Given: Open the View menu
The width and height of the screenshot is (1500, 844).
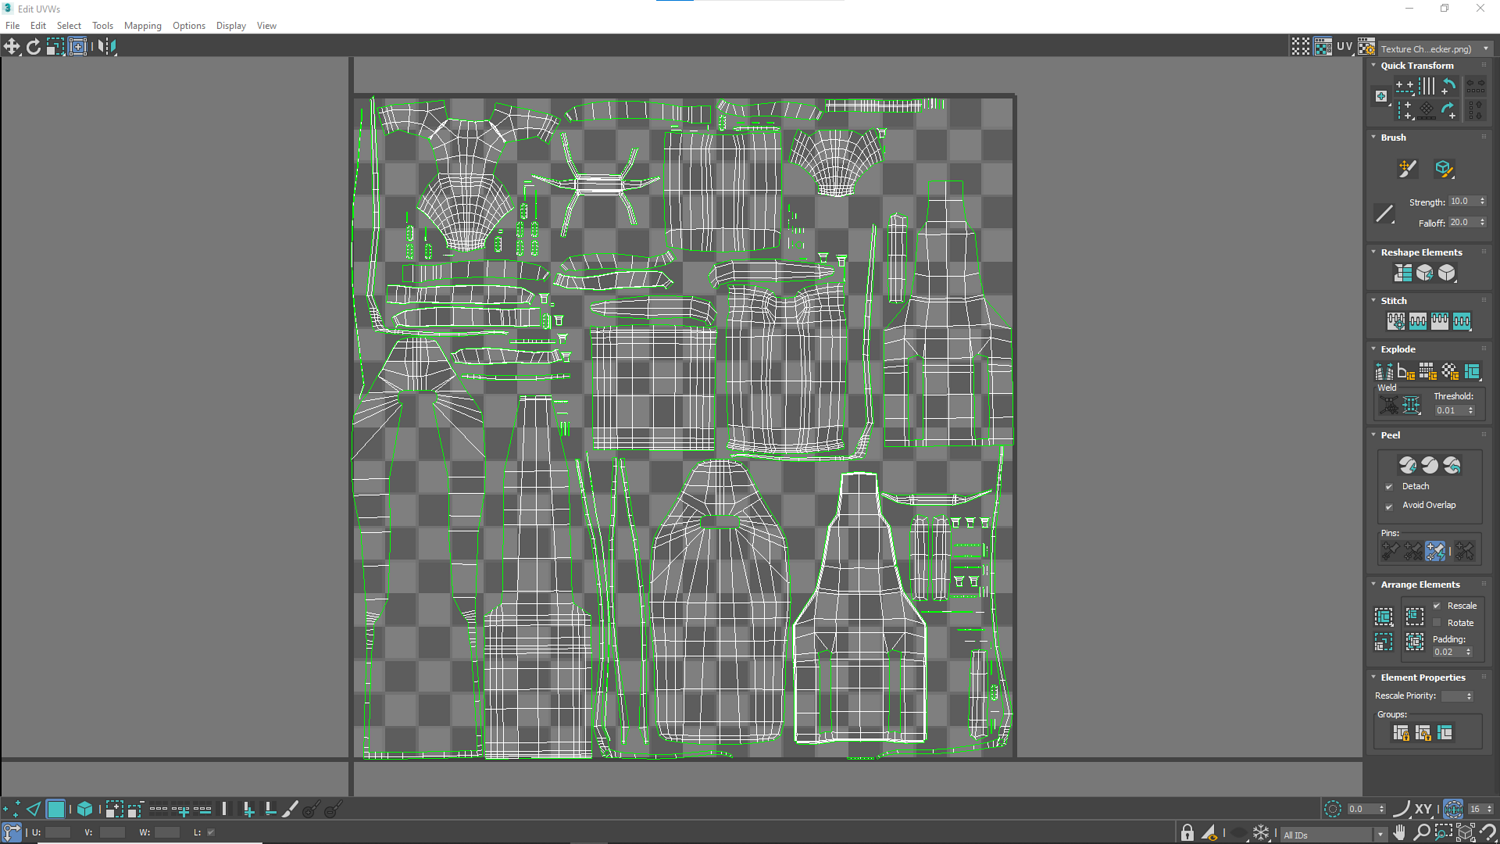Looking at the screenshot, I should point(266,26).
